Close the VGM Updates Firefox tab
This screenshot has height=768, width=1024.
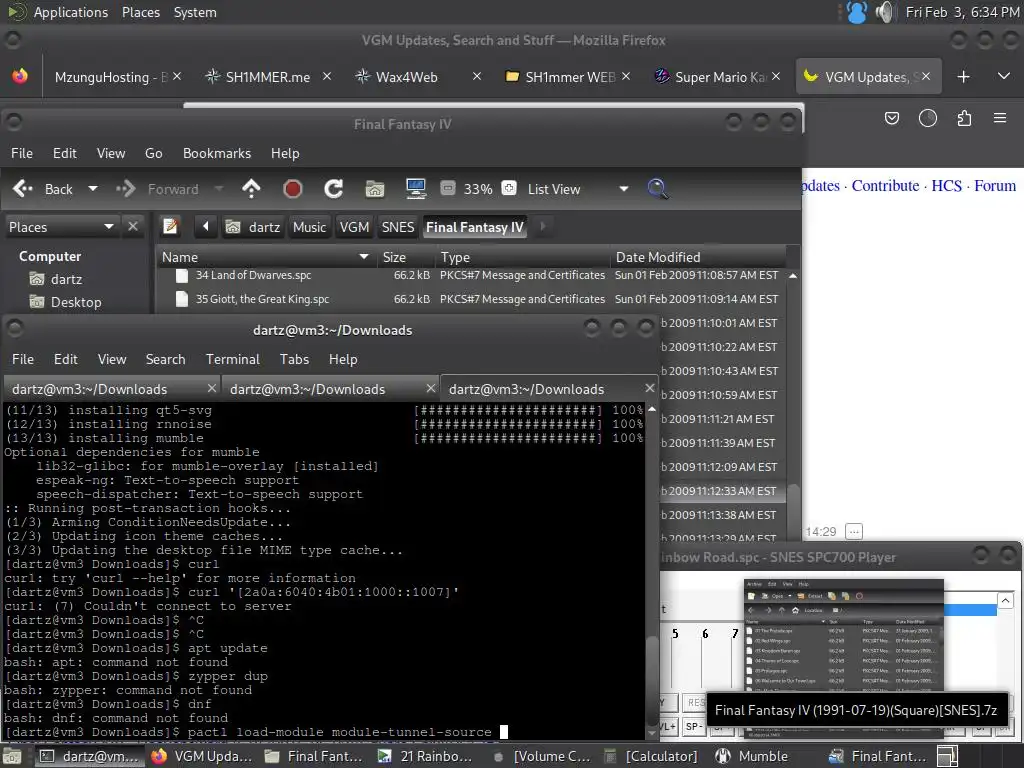click(926, 77)
